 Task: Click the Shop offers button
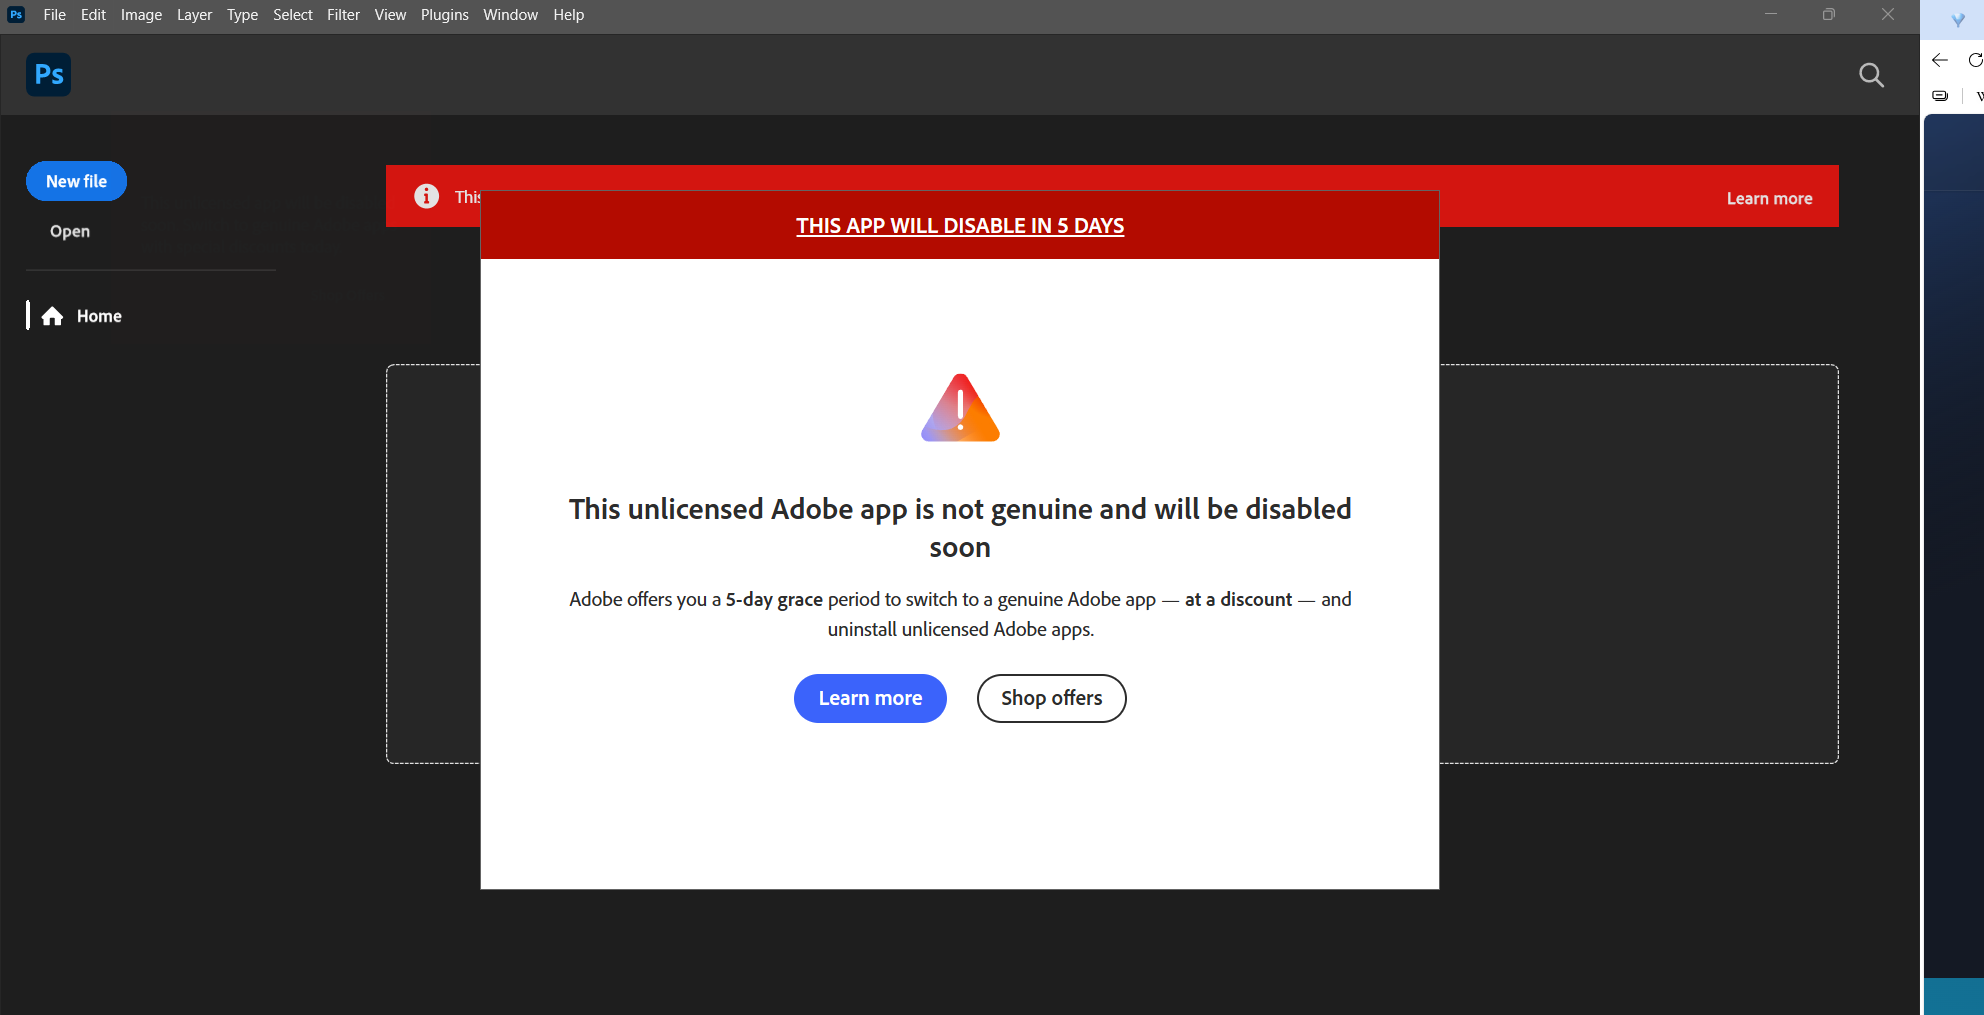pos(1051,698)
